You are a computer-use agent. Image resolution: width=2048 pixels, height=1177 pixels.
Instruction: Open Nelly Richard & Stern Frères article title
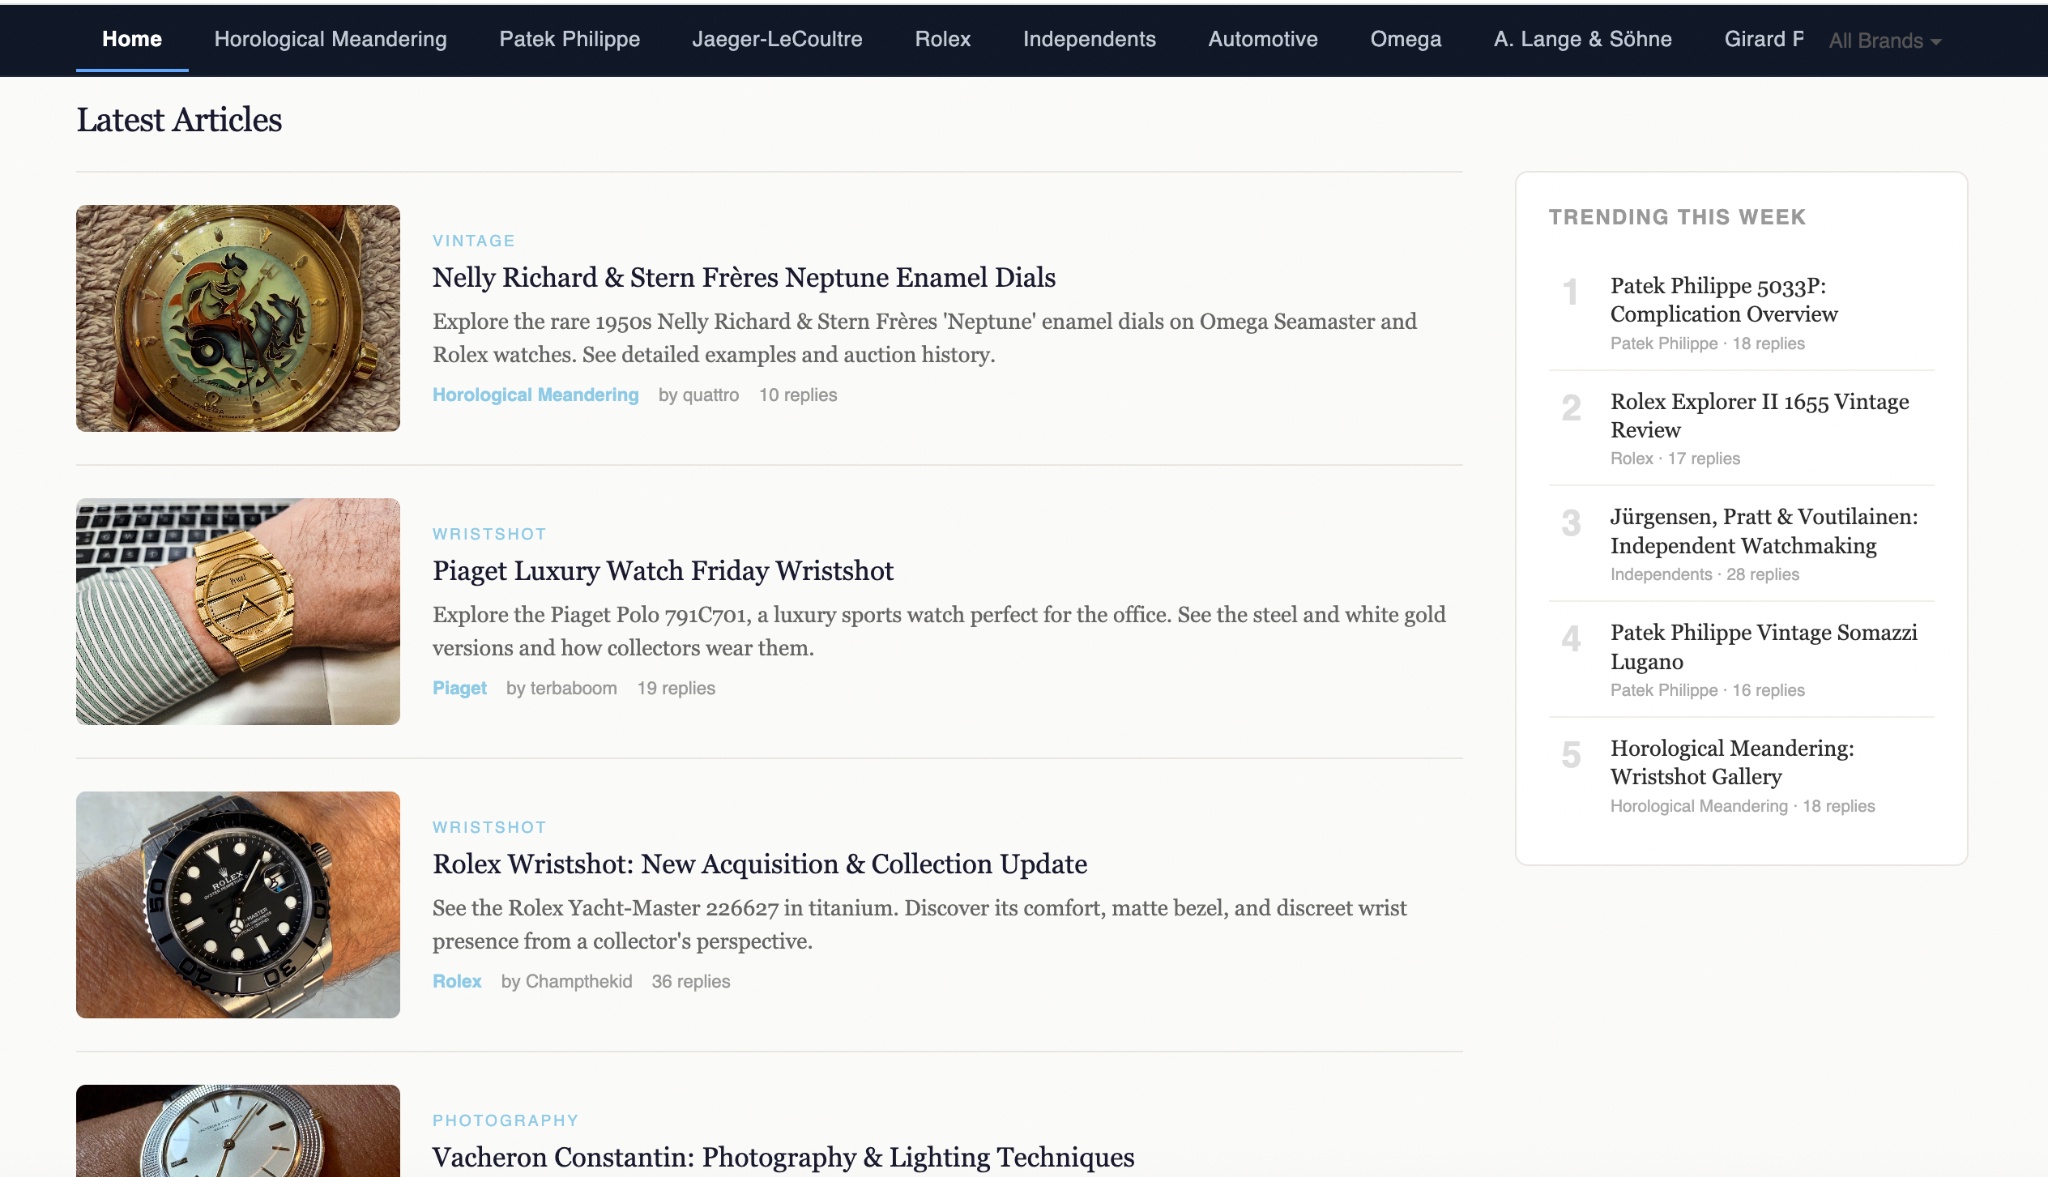(743, 277)
